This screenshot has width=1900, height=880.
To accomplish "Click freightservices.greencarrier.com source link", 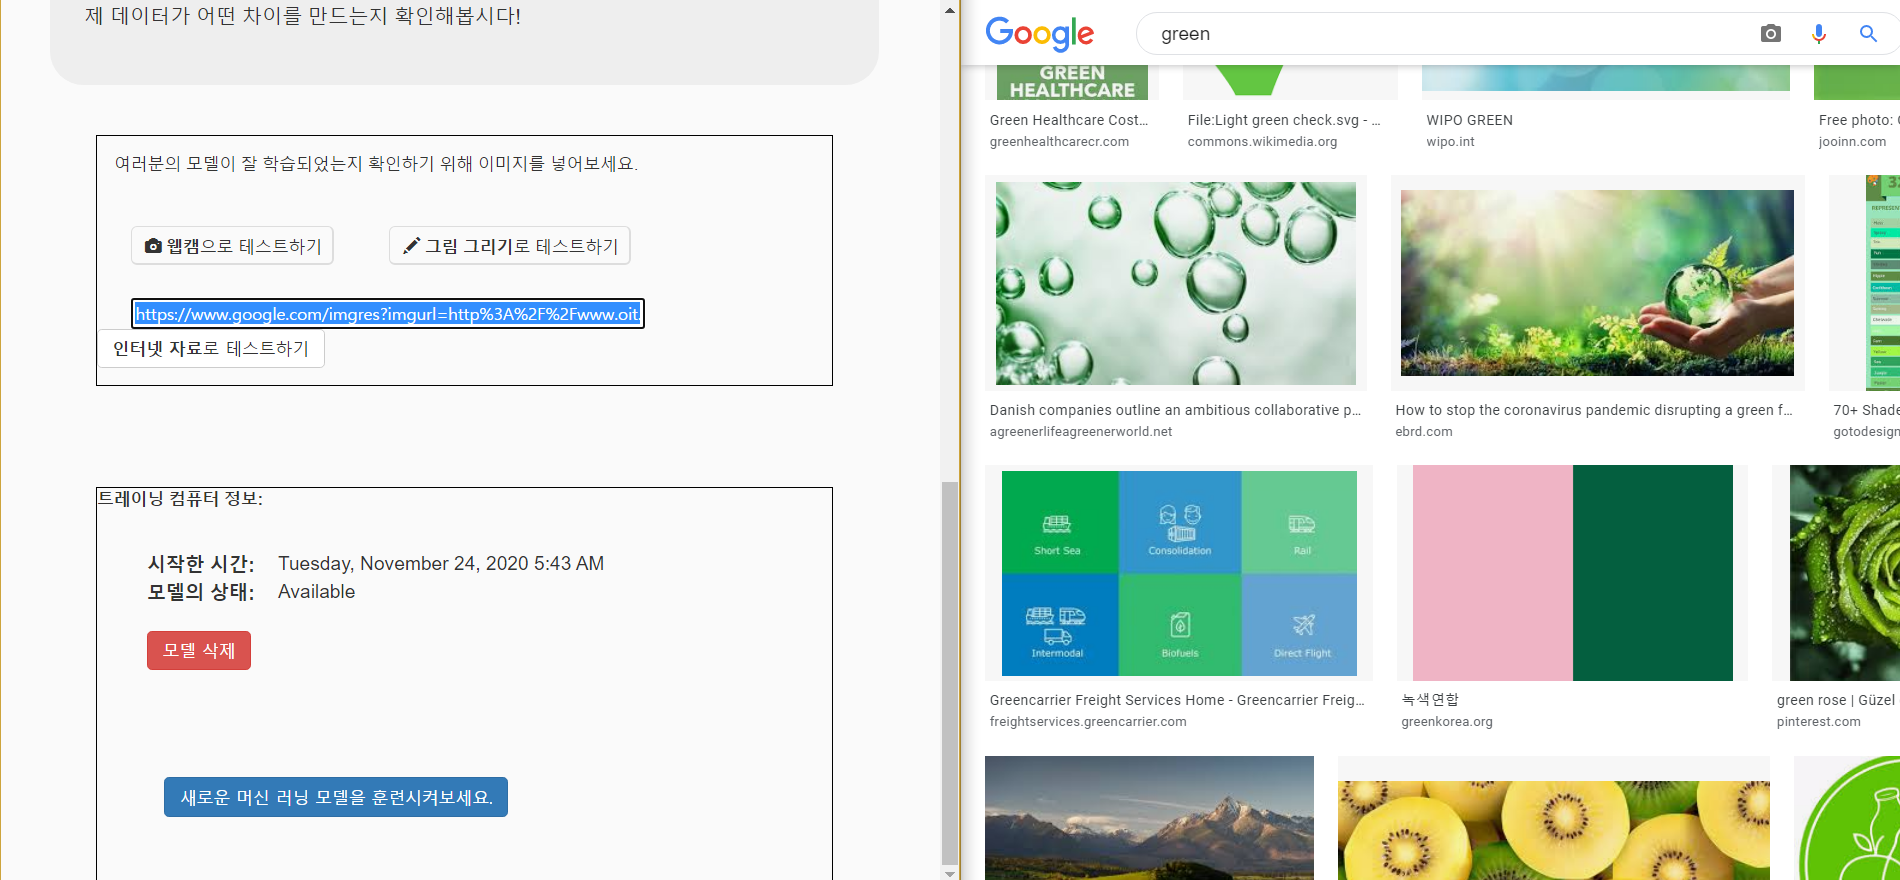I will tap(1088, 722).
